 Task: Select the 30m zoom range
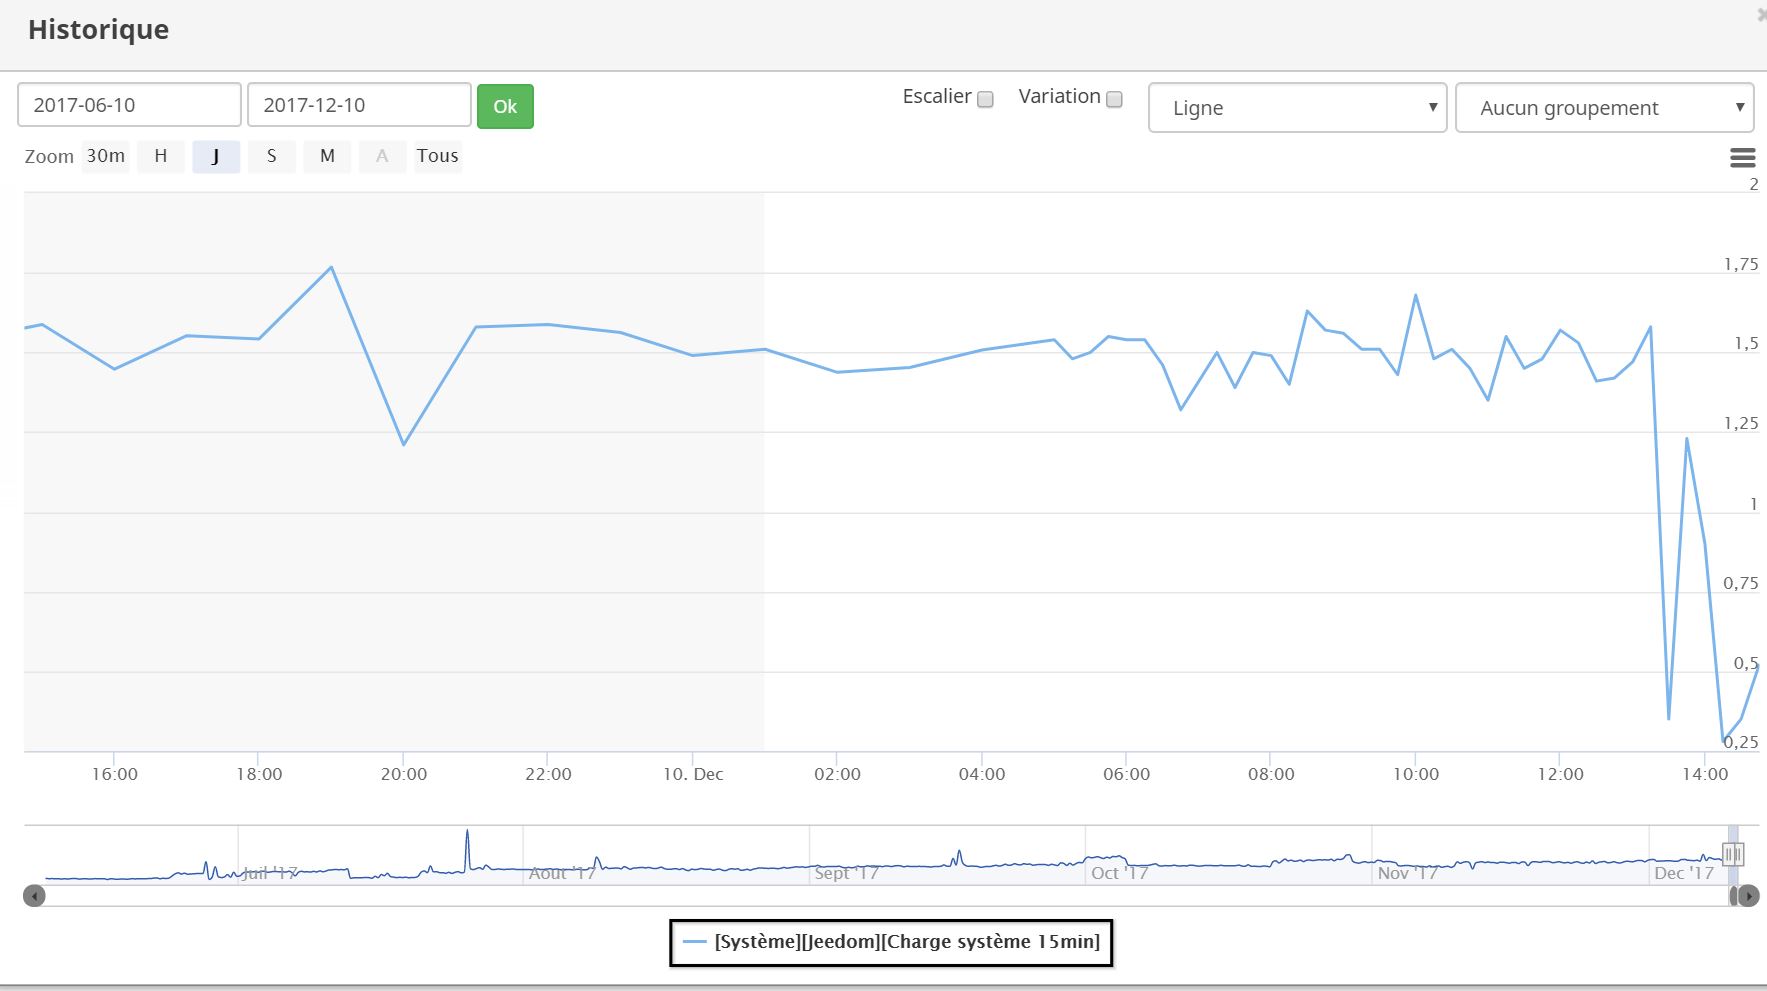point(106,156)
